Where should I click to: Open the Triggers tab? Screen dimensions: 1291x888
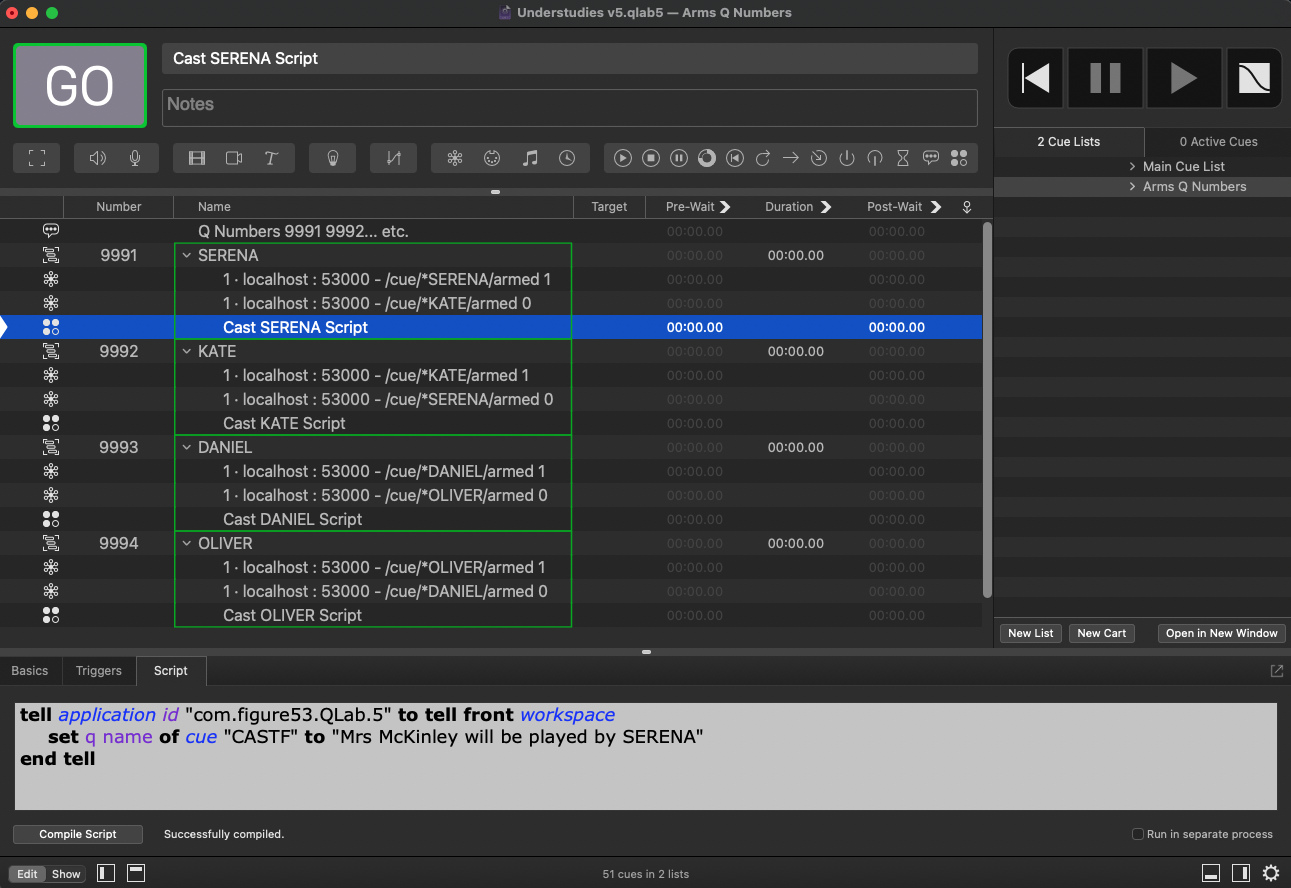coord(98,671)
